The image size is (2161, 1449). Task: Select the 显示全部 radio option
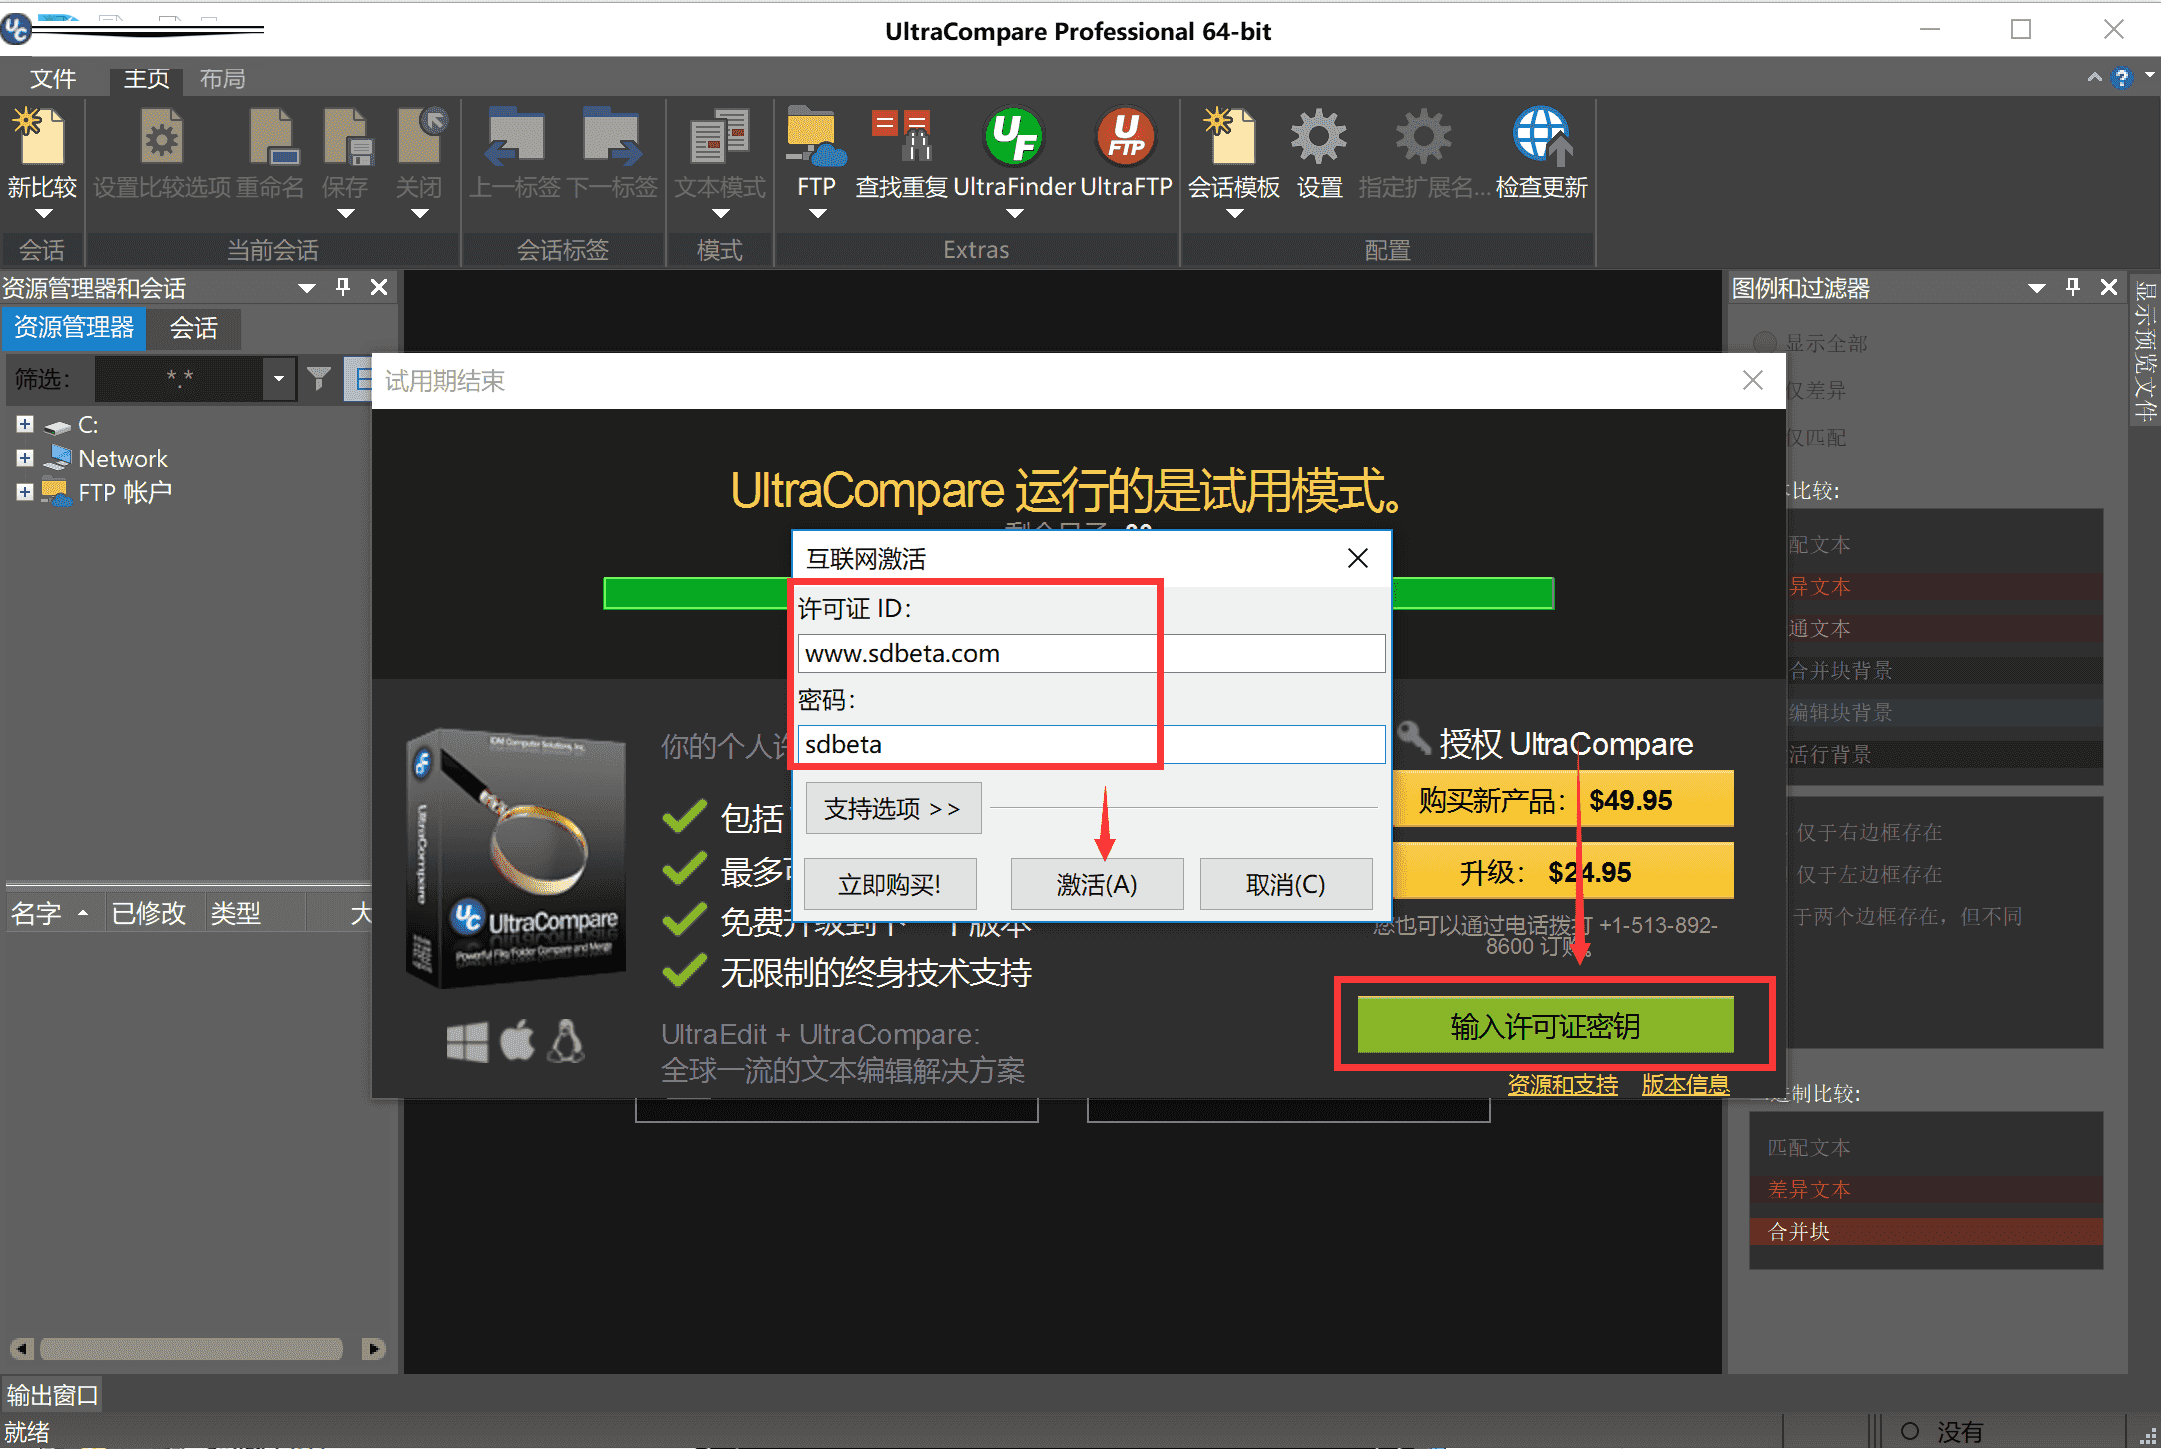(1765, 343)
